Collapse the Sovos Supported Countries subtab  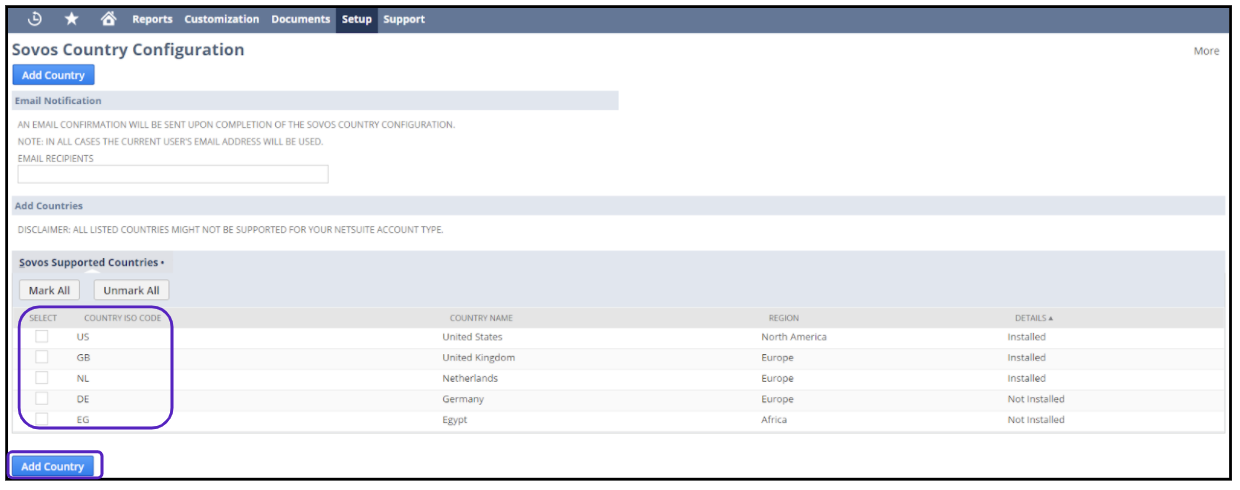point(91,262)
